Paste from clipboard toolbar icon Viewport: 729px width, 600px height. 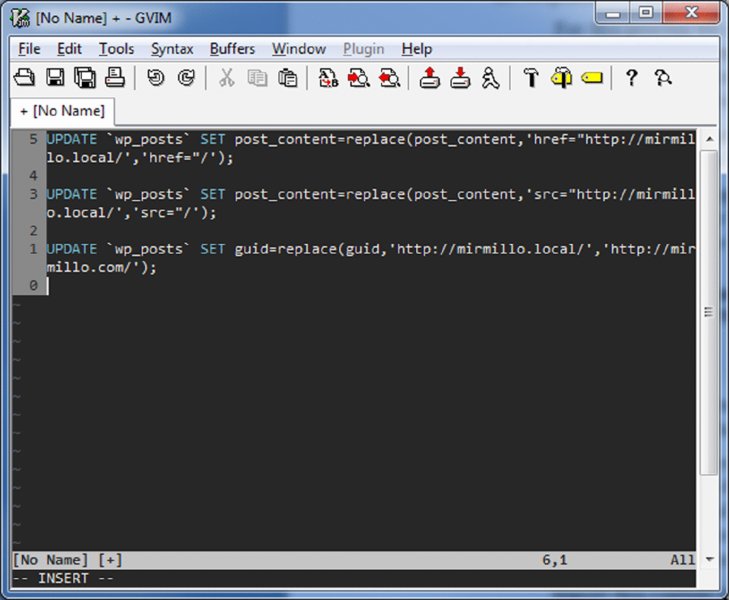click(x=288, y=78)
